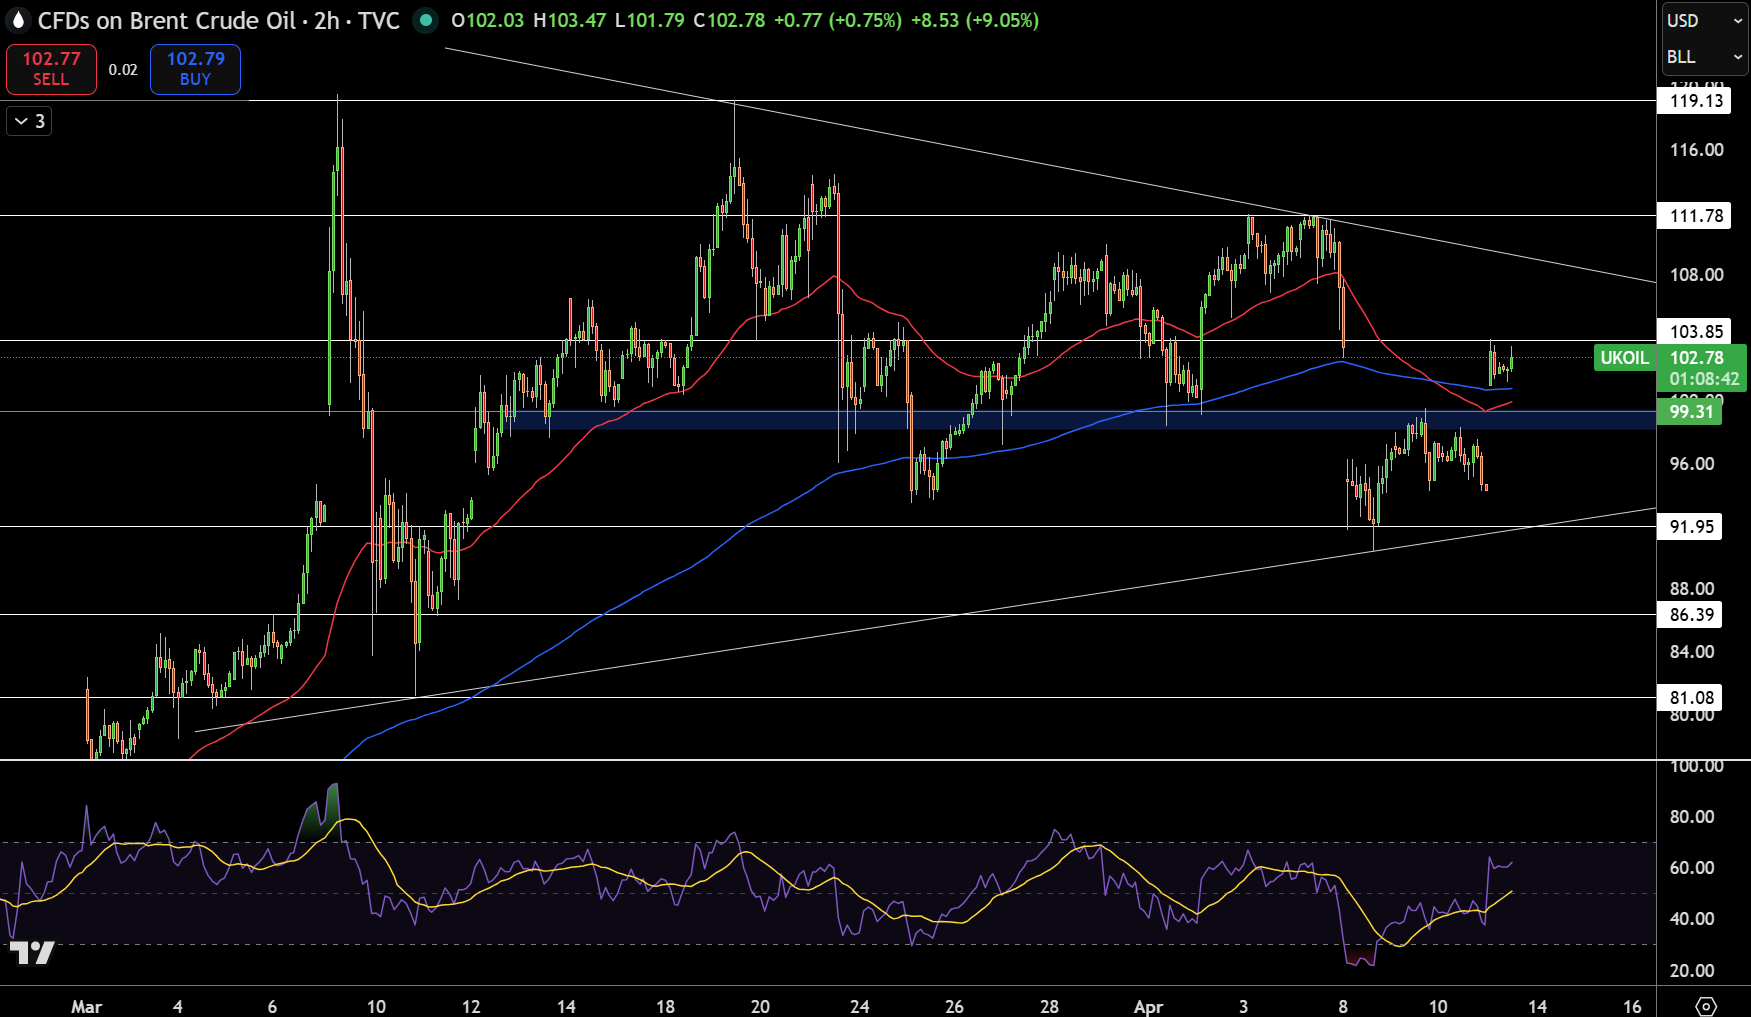Click the green market status dot

tap(426, 20)
